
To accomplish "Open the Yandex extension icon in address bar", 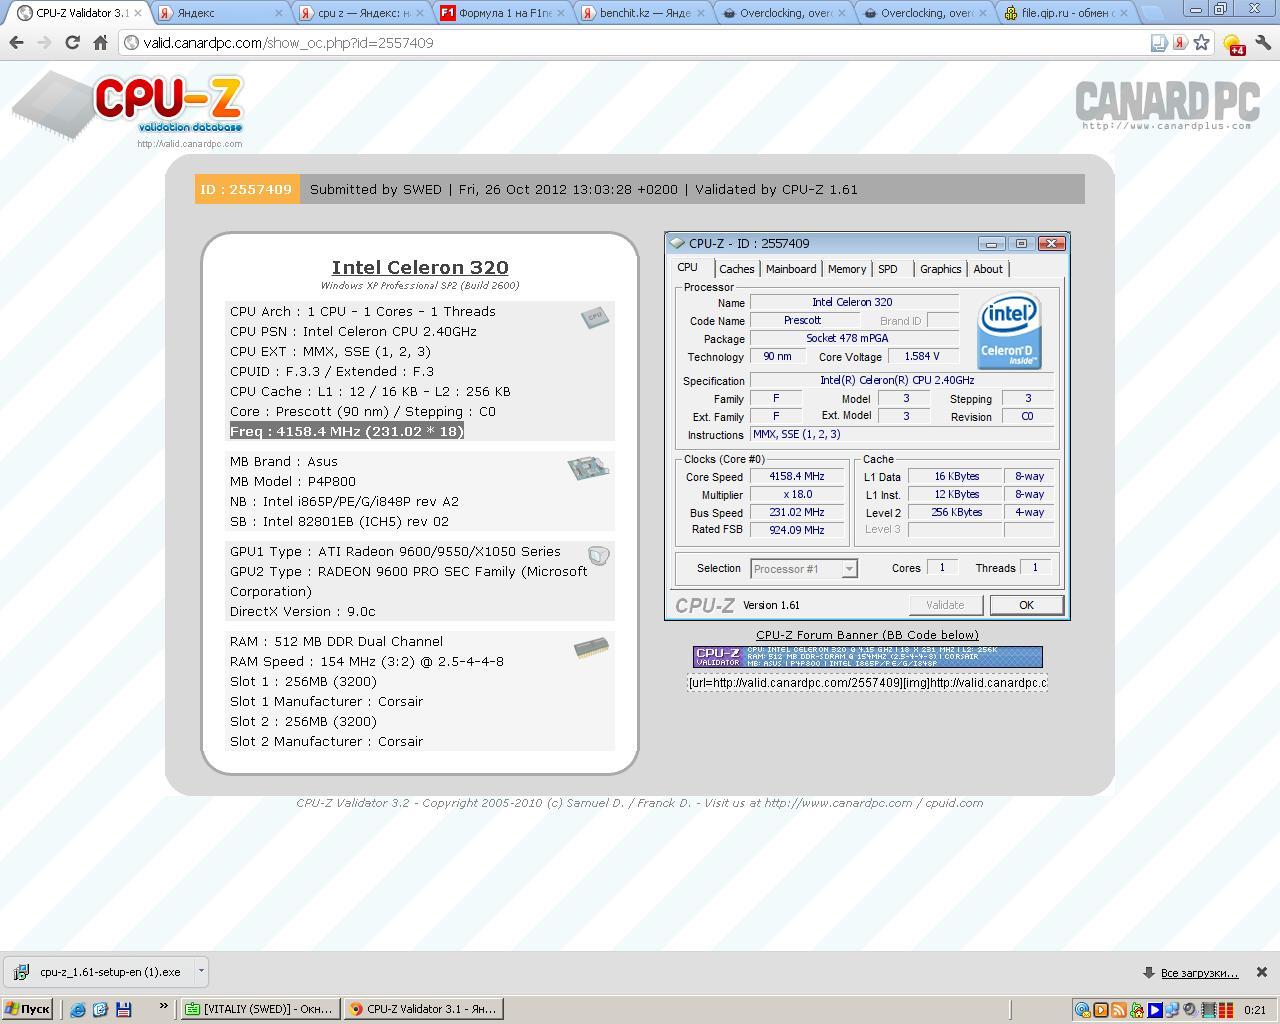I will click(1181, 43).
